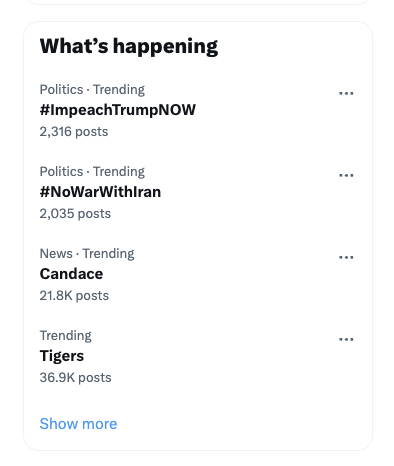This screenshot has width=394, height=466.
Task: Click the News · Trending label above Candace
Action: pos(87,254)
